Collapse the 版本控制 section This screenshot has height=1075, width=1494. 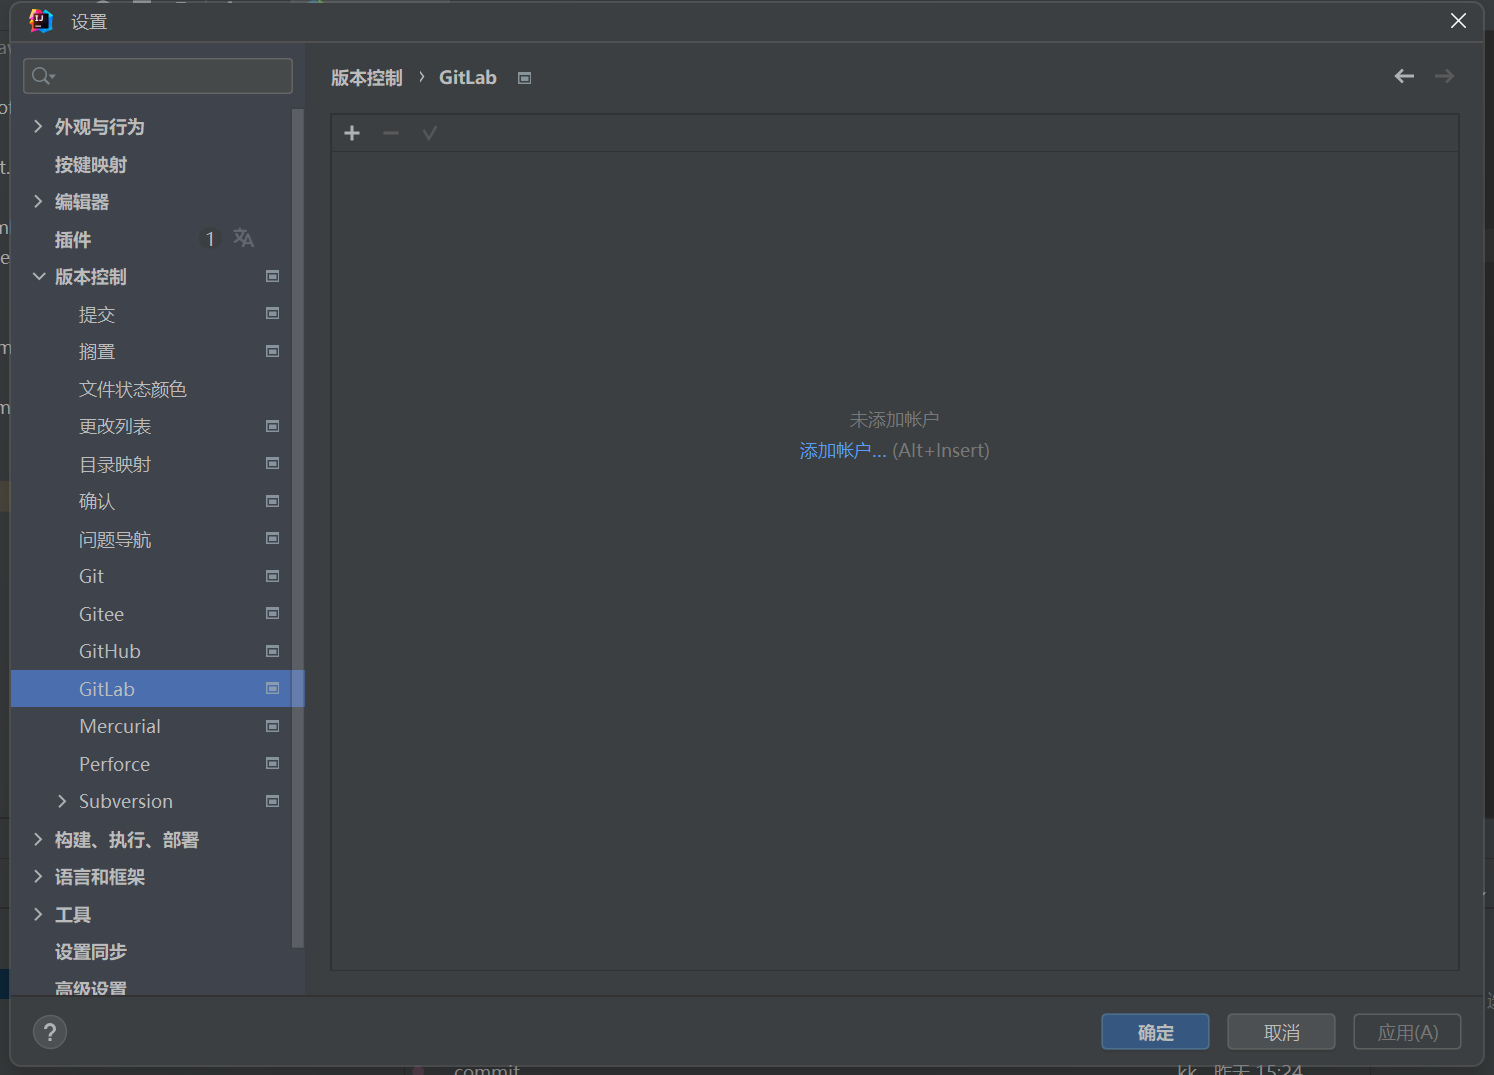(x=38, y=276)
